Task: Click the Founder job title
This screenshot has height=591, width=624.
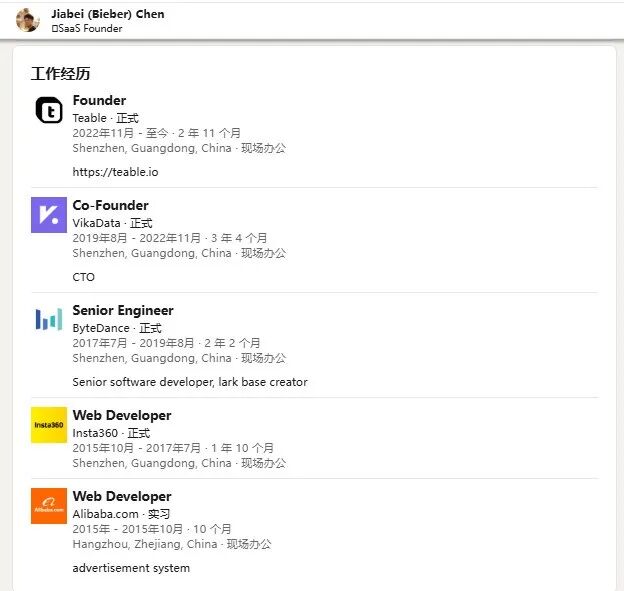Action: click(x=99, y=100)
